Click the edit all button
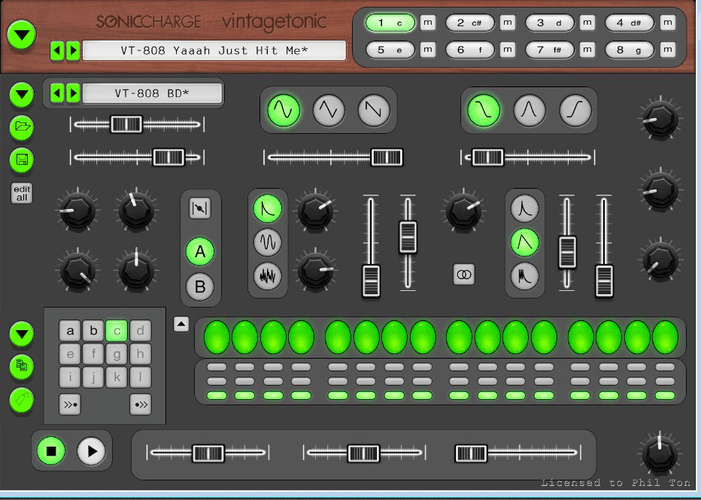This screenshot has width=701, height=500. [x=22, y=193]
